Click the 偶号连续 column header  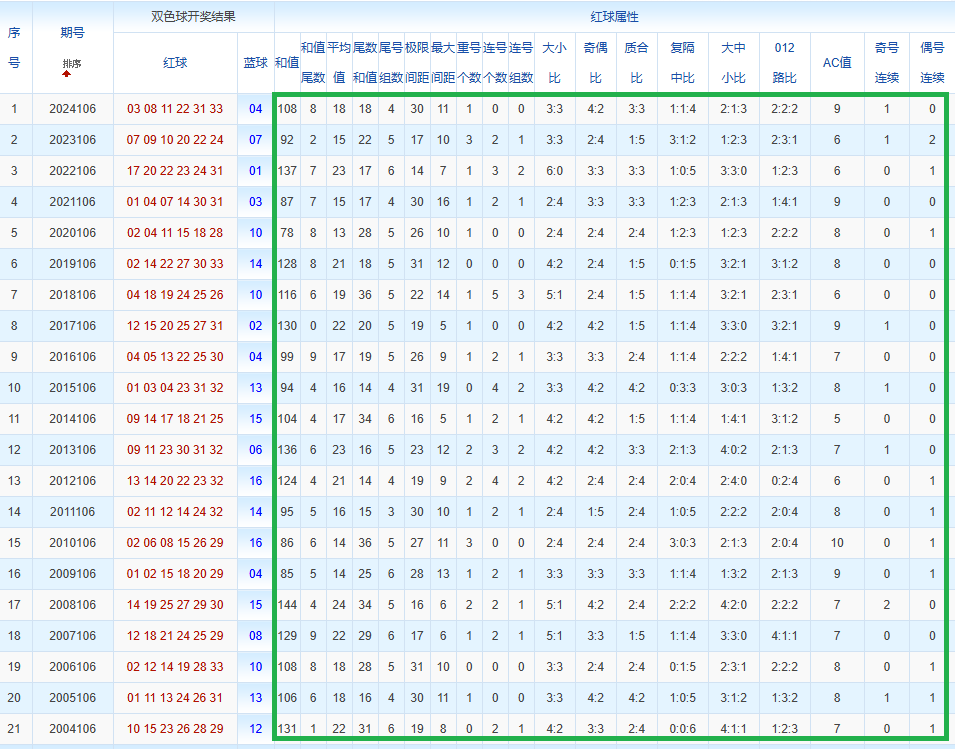[932, 62]
